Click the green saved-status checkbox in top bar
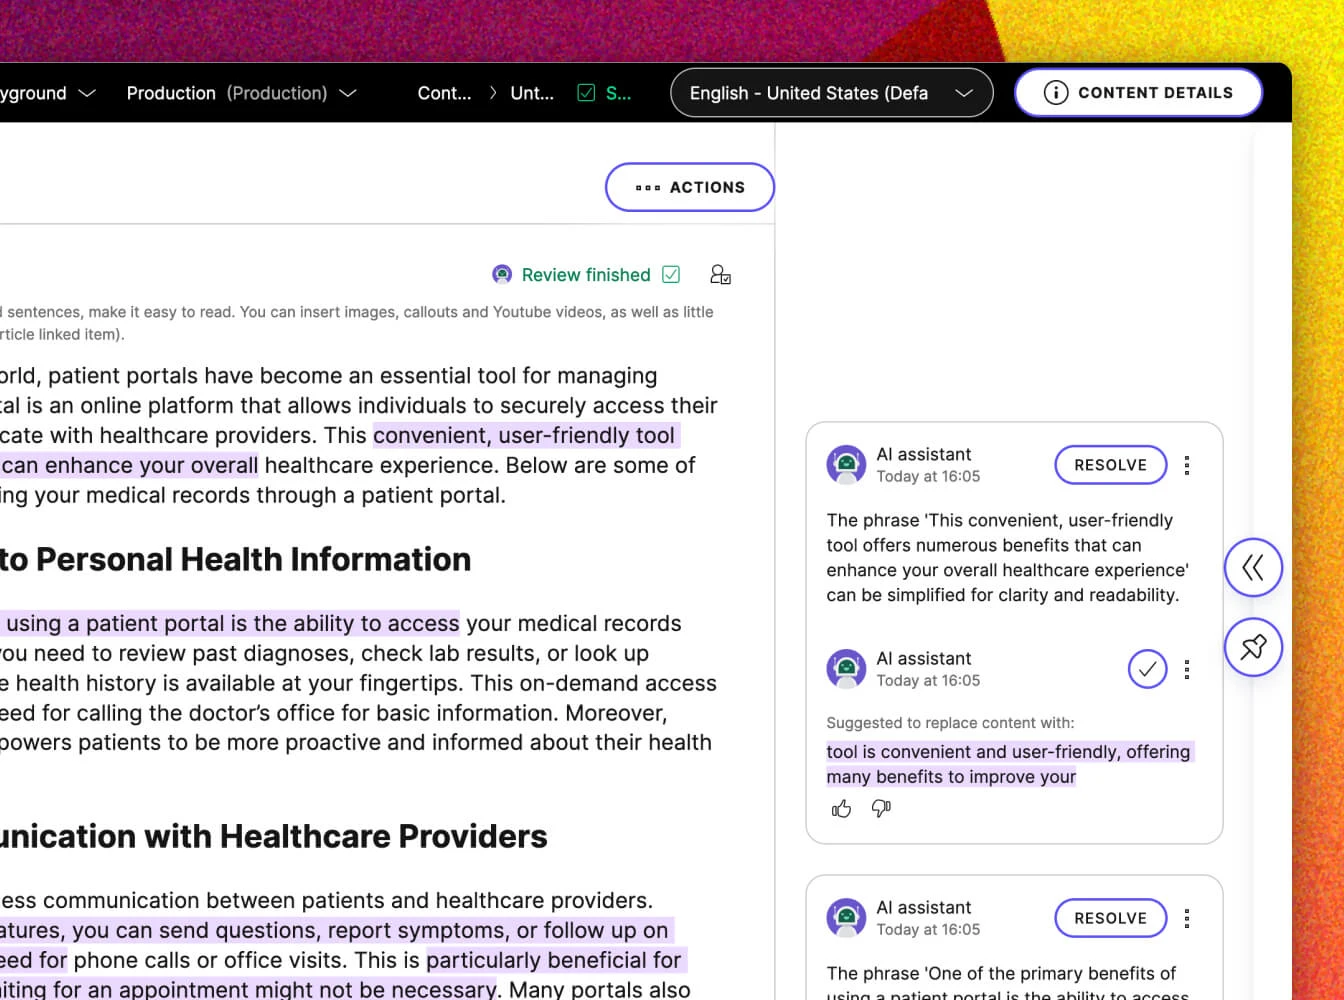This screenshot has height=1000, width=1344. click(x=585, y=92)
